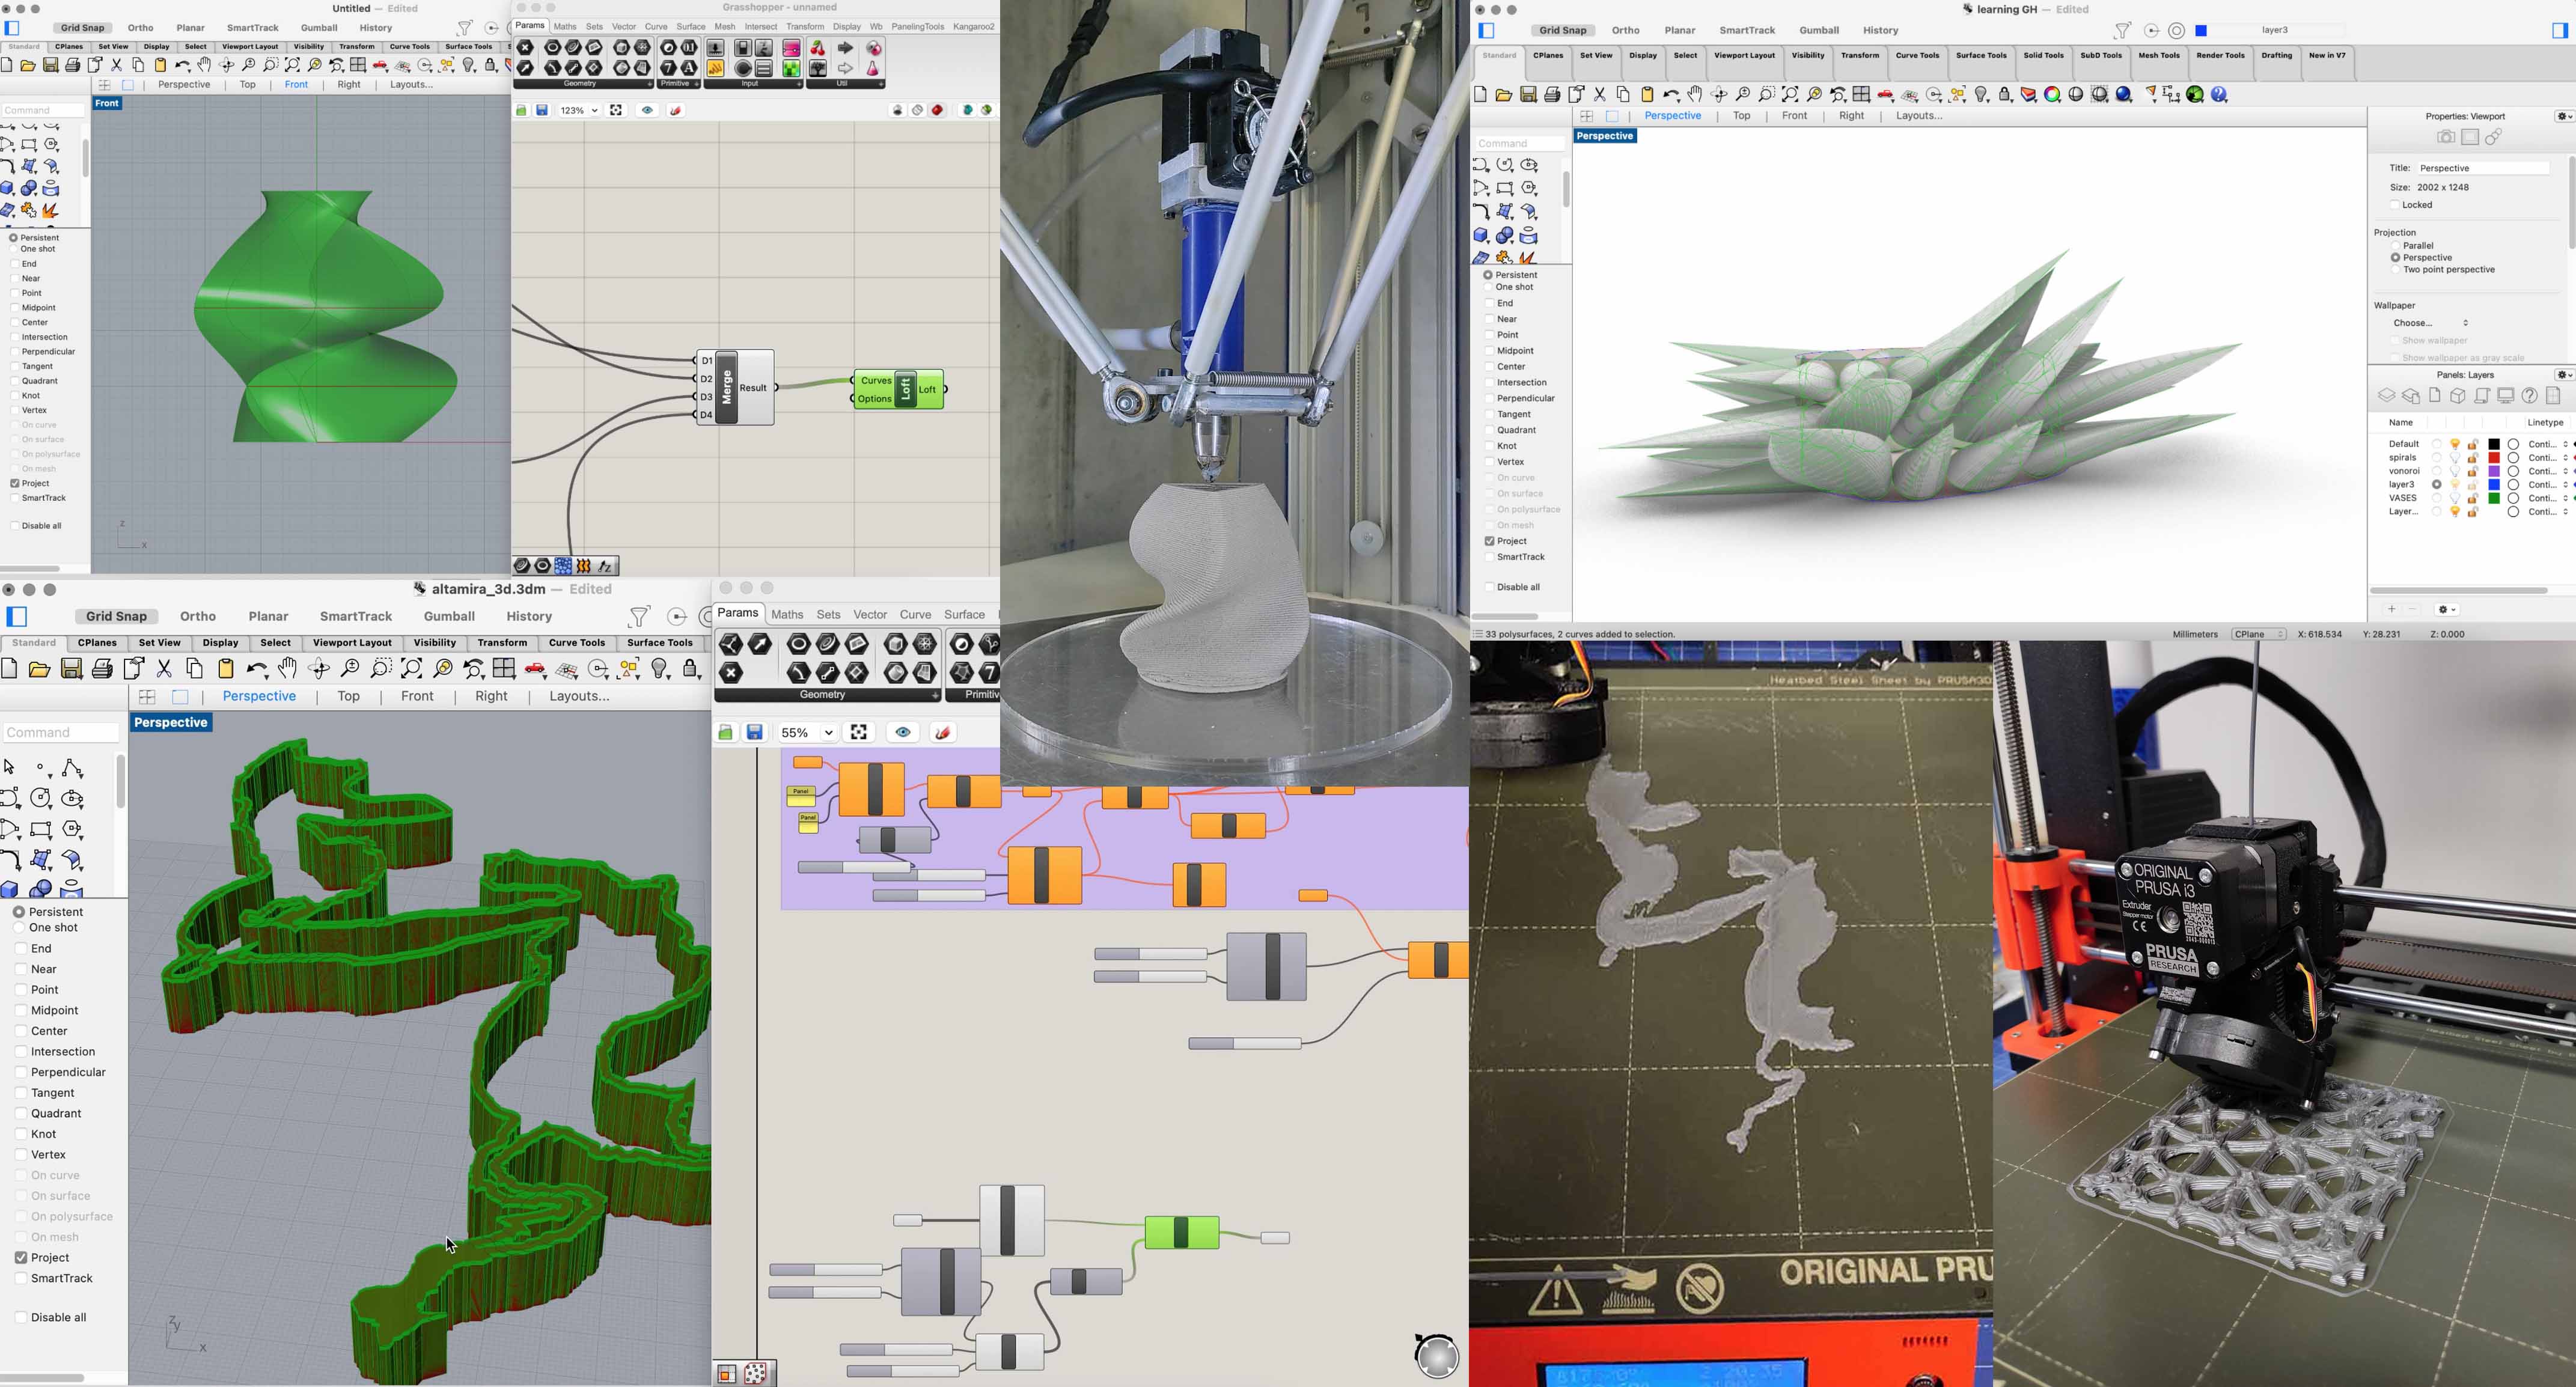
Task: Open linetype dropdown for VASES layer
Action: (2548, 498)
